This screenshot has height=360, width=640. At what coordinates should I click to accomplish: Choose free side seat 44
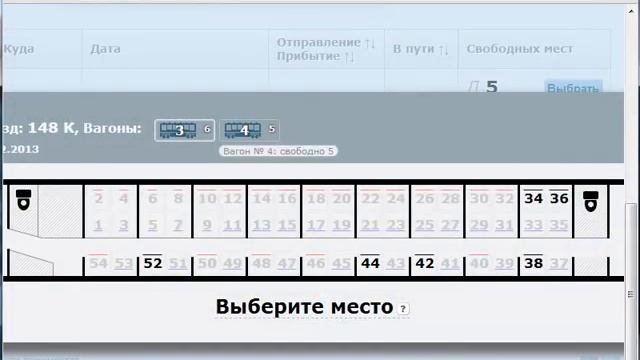pos(370,263)
